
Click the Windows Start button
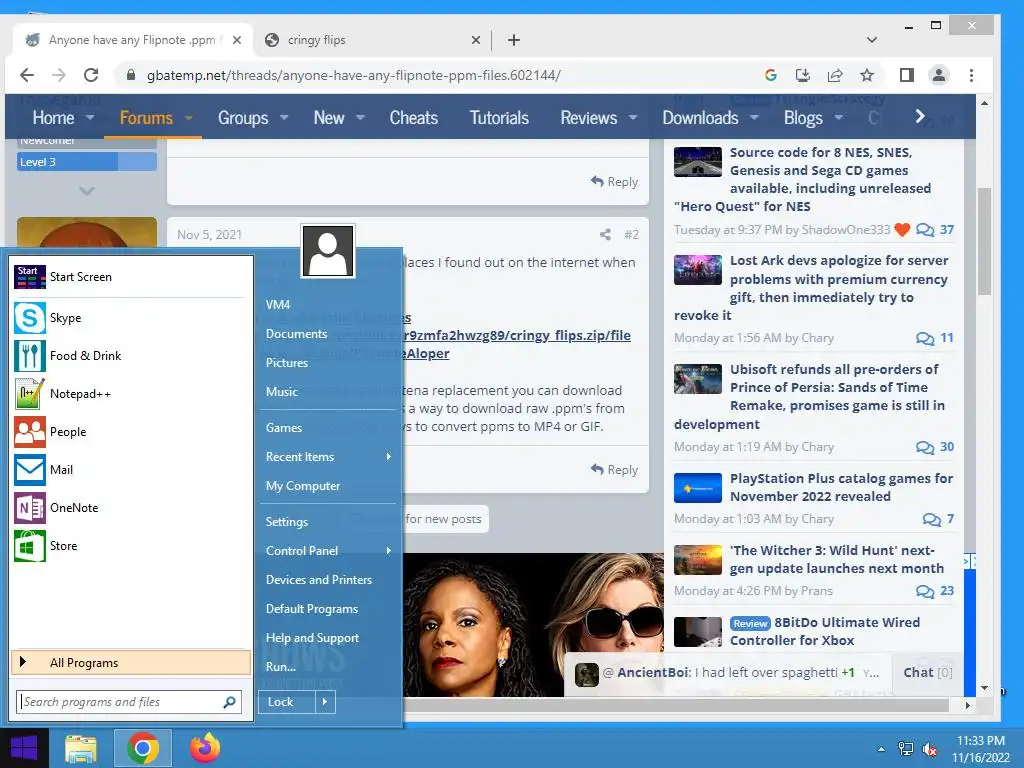(x=24, y=748)
